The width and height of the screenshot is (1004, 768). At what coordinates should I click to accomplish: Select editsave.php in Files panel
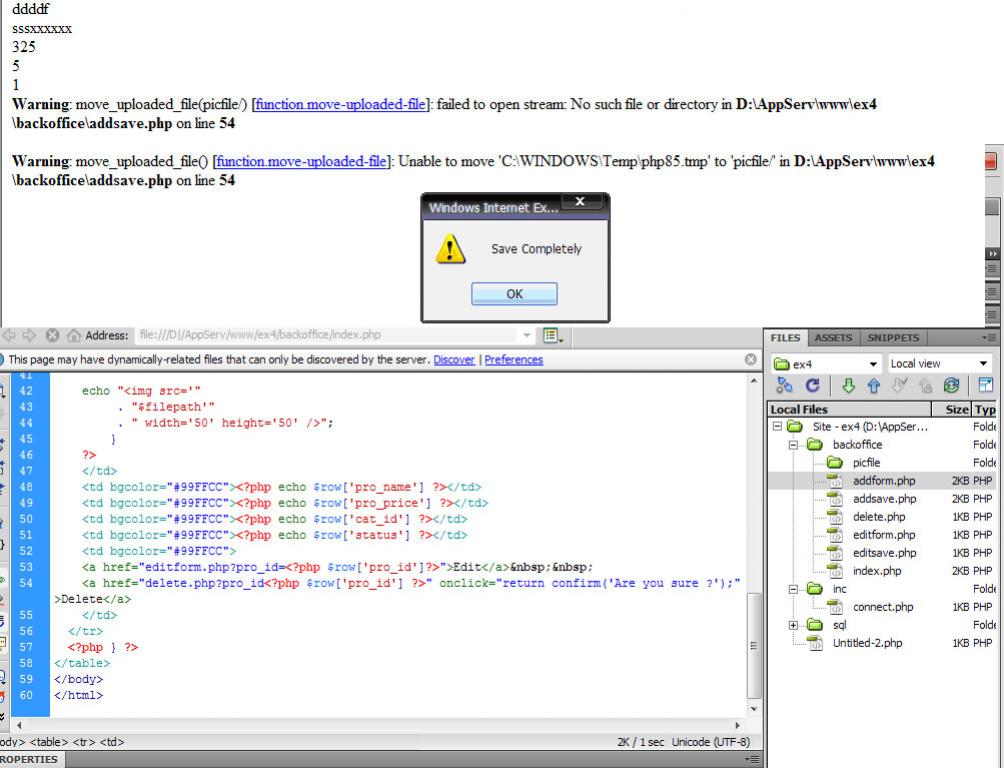coord(884,552)
